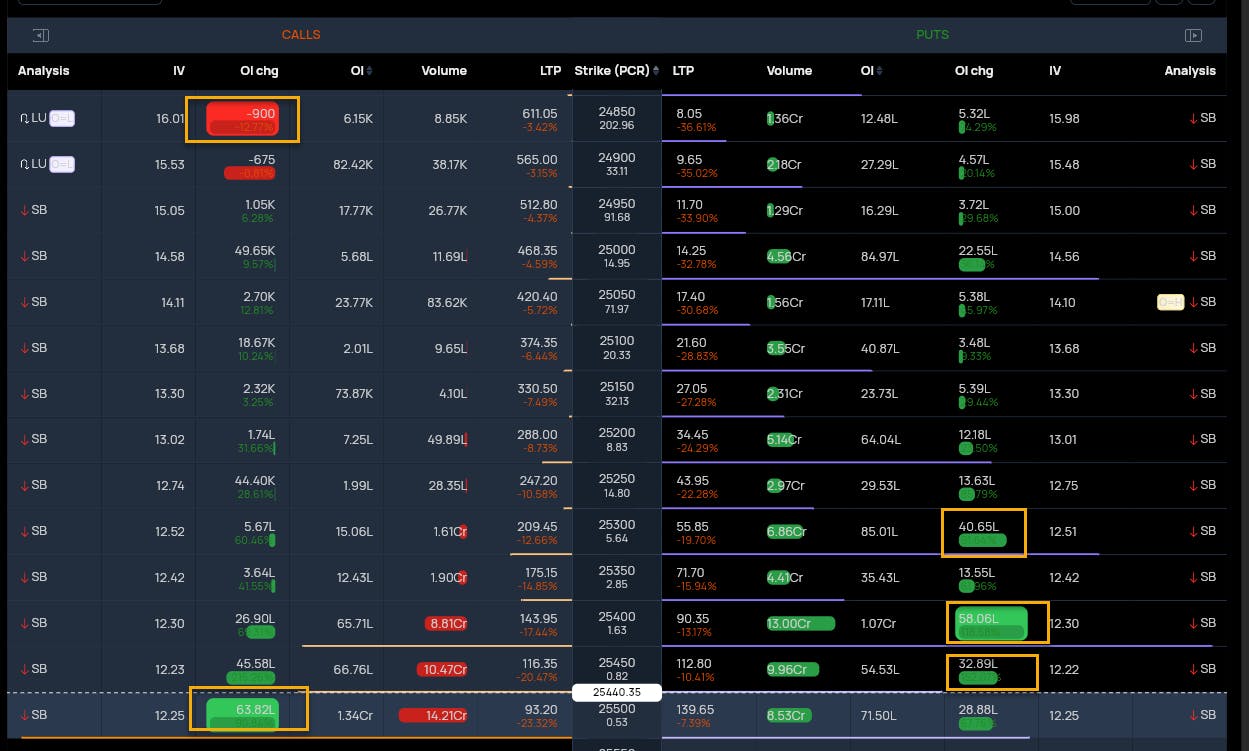Click the PUTS section heading
The image size is (1249, 751).
click(933, 35)
